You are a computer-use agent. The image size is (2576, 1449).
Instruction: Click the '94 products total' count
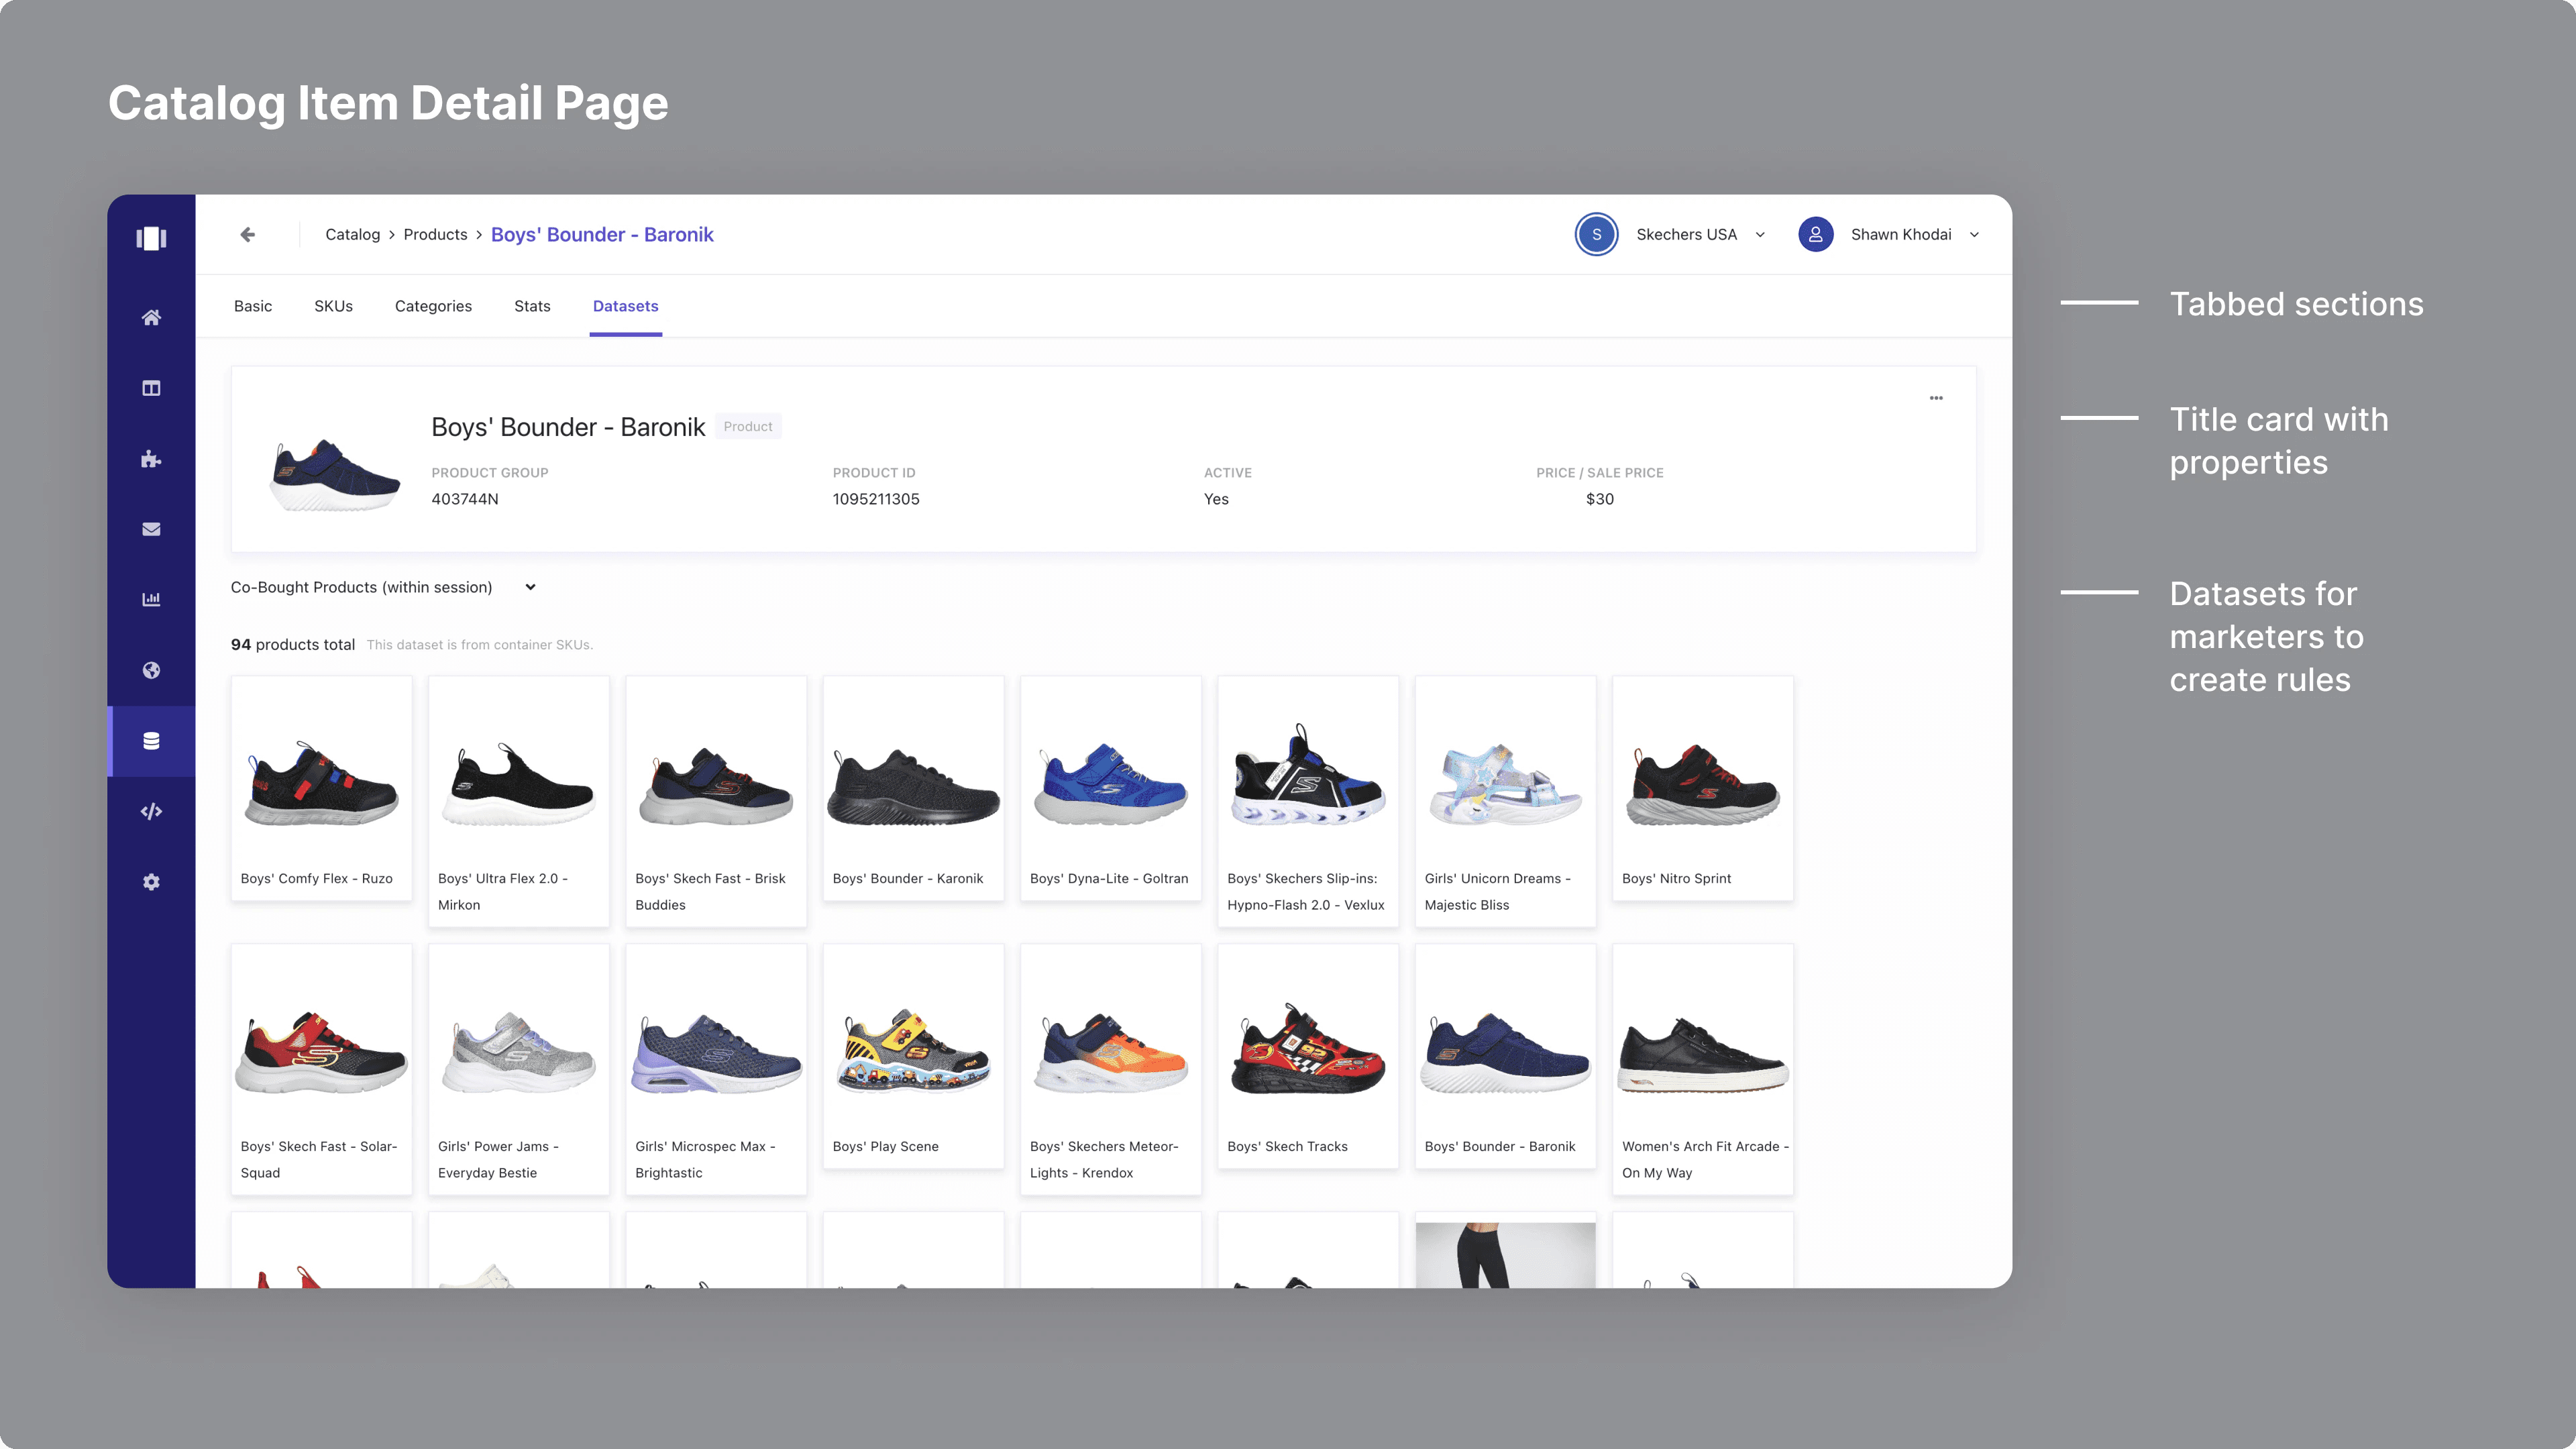point(293,645)
